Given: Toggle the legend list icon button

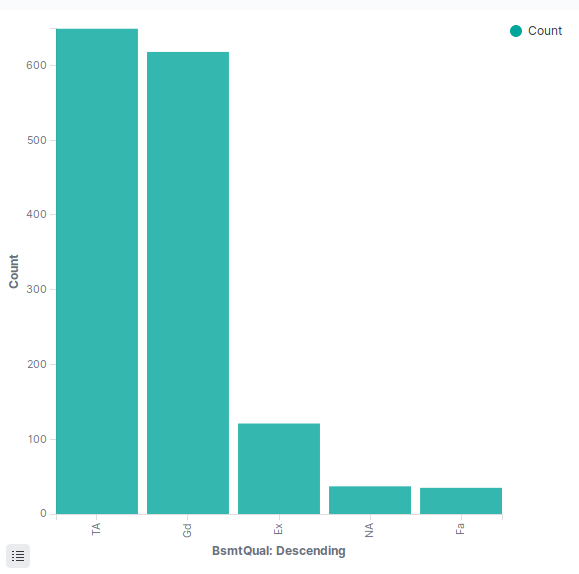Looking at the screenshot, I should point(18,556).
